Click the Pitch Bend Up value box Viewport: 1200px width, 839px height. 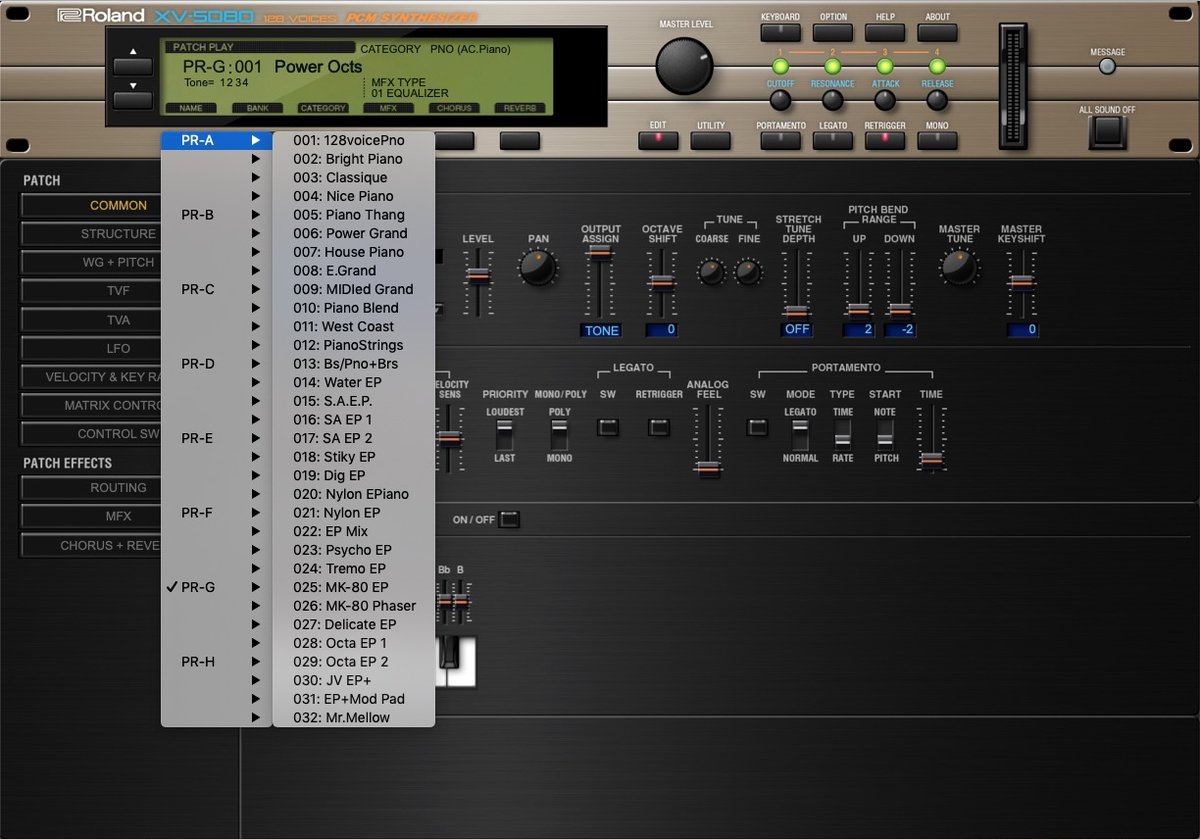pos(858,330)
